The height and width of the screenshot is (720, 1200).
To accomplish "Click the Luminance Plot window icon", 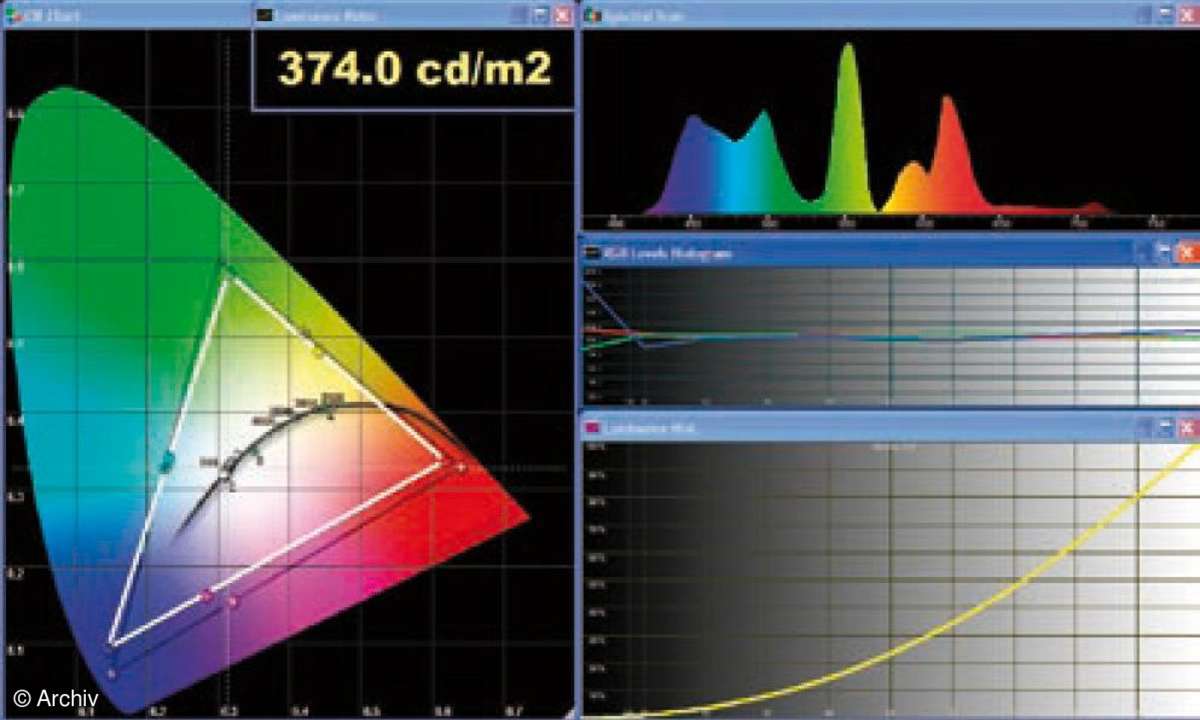I will click(x=591, y=428).
